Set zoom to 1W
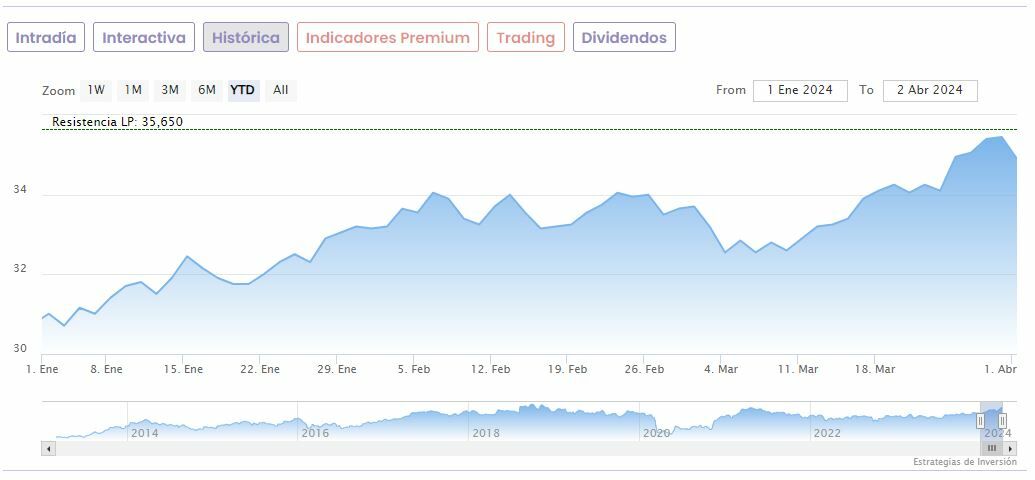1035x480 pixels. [96, 90]
